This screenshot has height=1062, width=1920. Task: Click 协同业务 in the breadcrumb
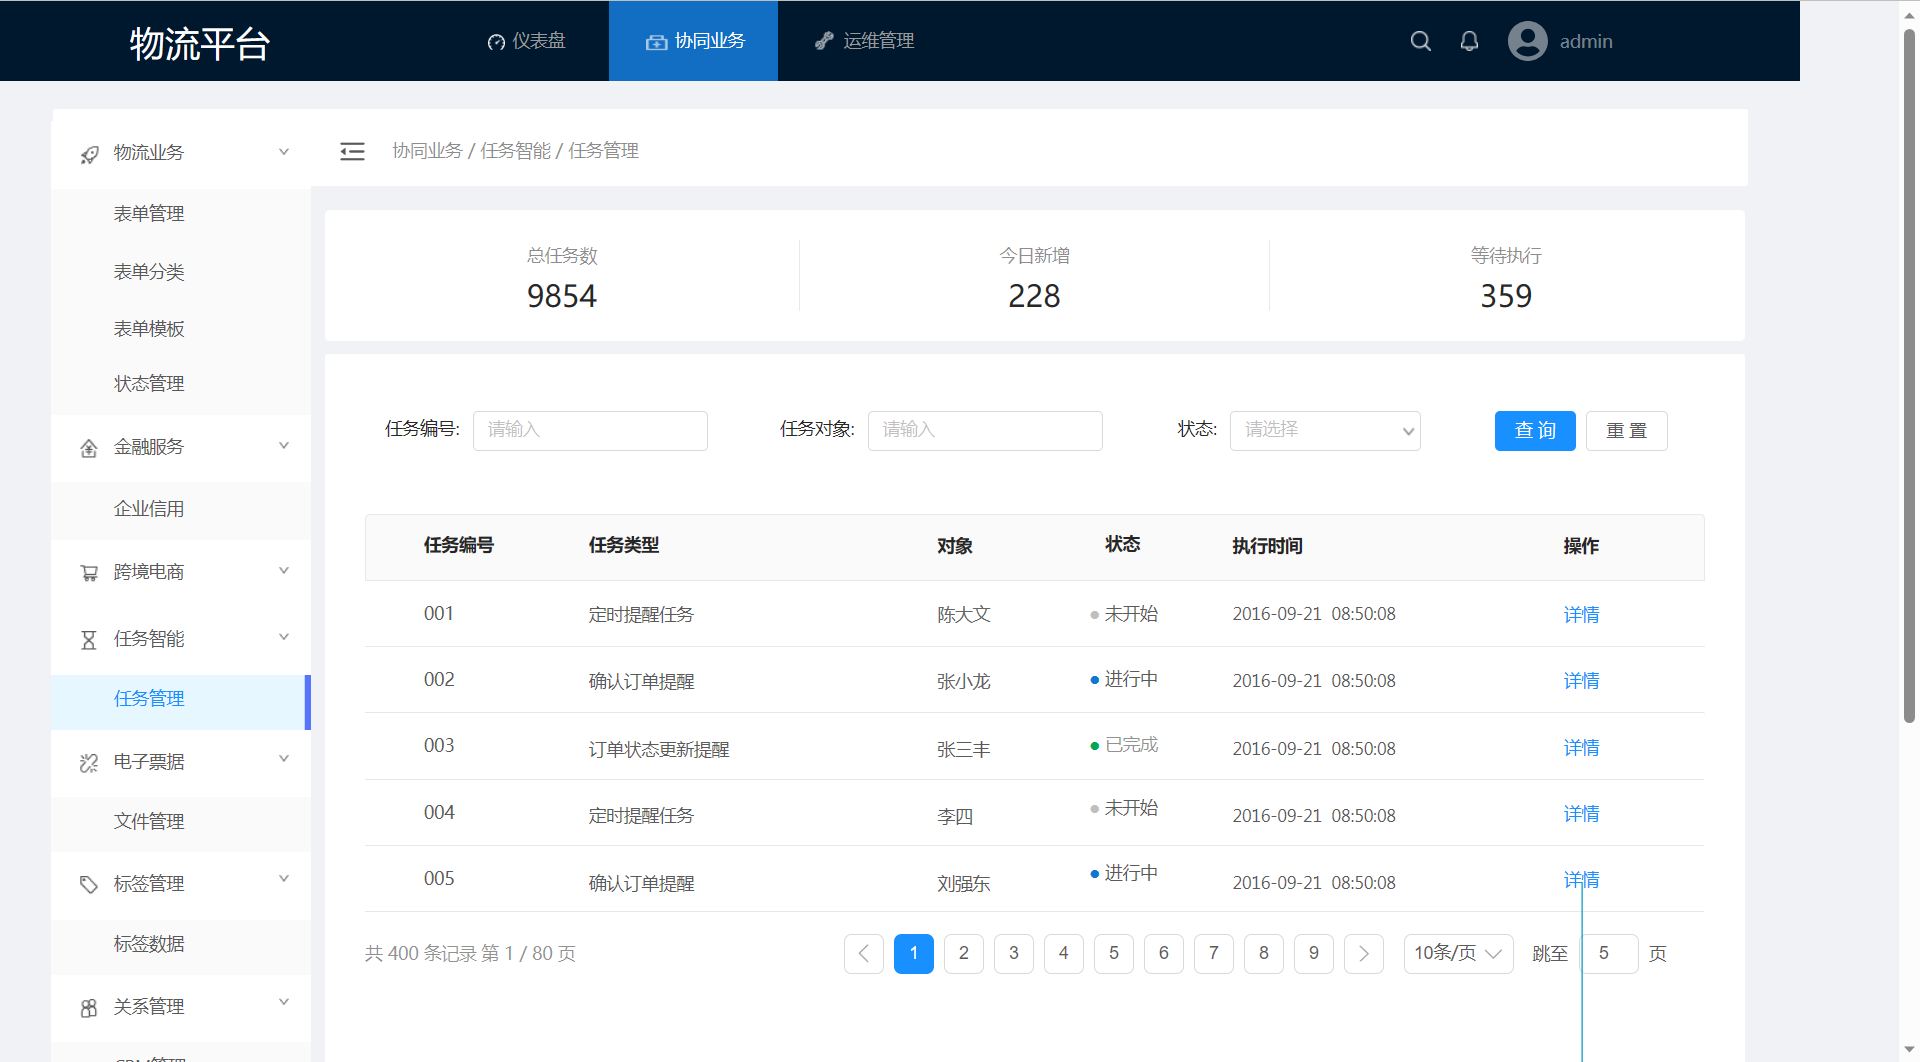pyautogui.click(x=427, y=151)
